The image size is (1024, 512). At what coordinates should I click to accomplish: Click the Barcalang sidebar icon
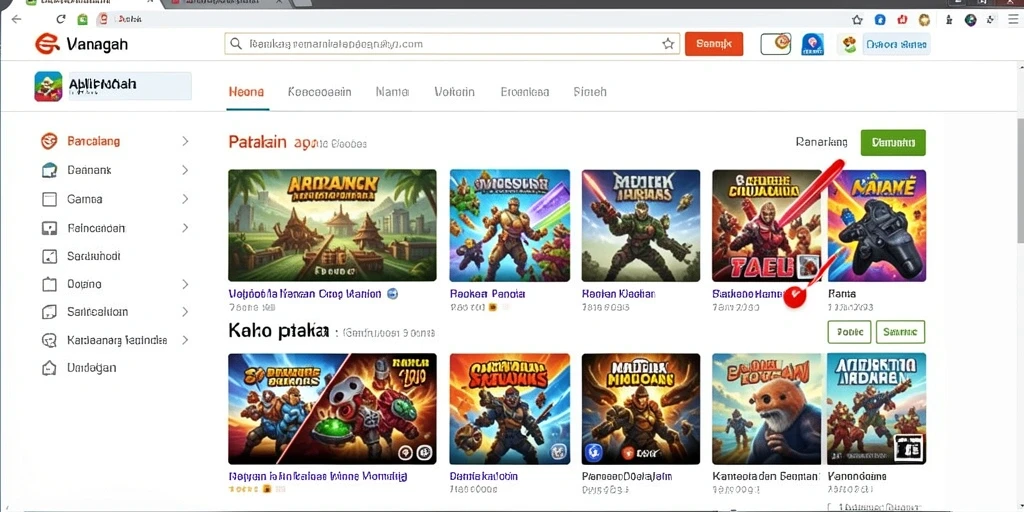(49, 141)
